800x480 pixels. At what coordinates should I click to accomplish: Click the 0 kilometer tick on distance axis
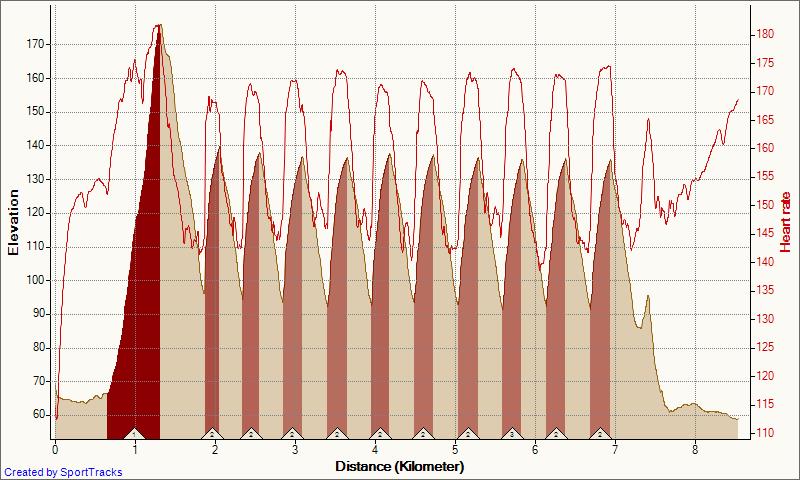[55, 450]
